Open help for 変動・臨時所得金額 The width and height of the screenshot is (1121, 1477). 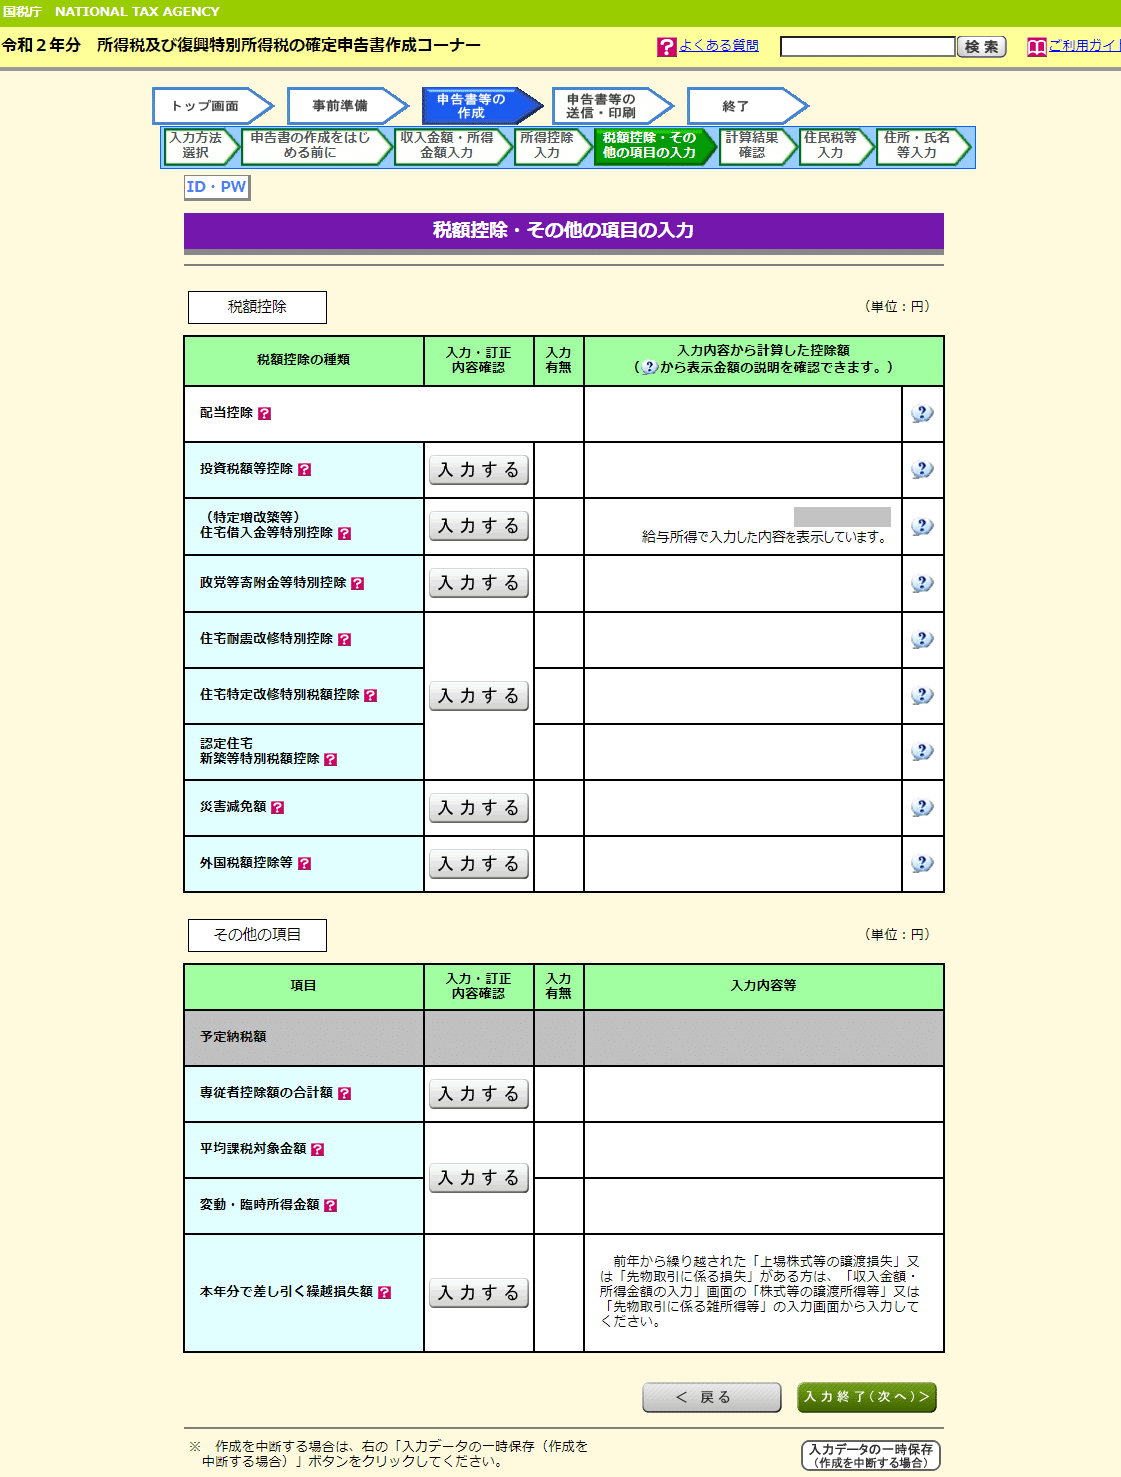coord(330,1205)
